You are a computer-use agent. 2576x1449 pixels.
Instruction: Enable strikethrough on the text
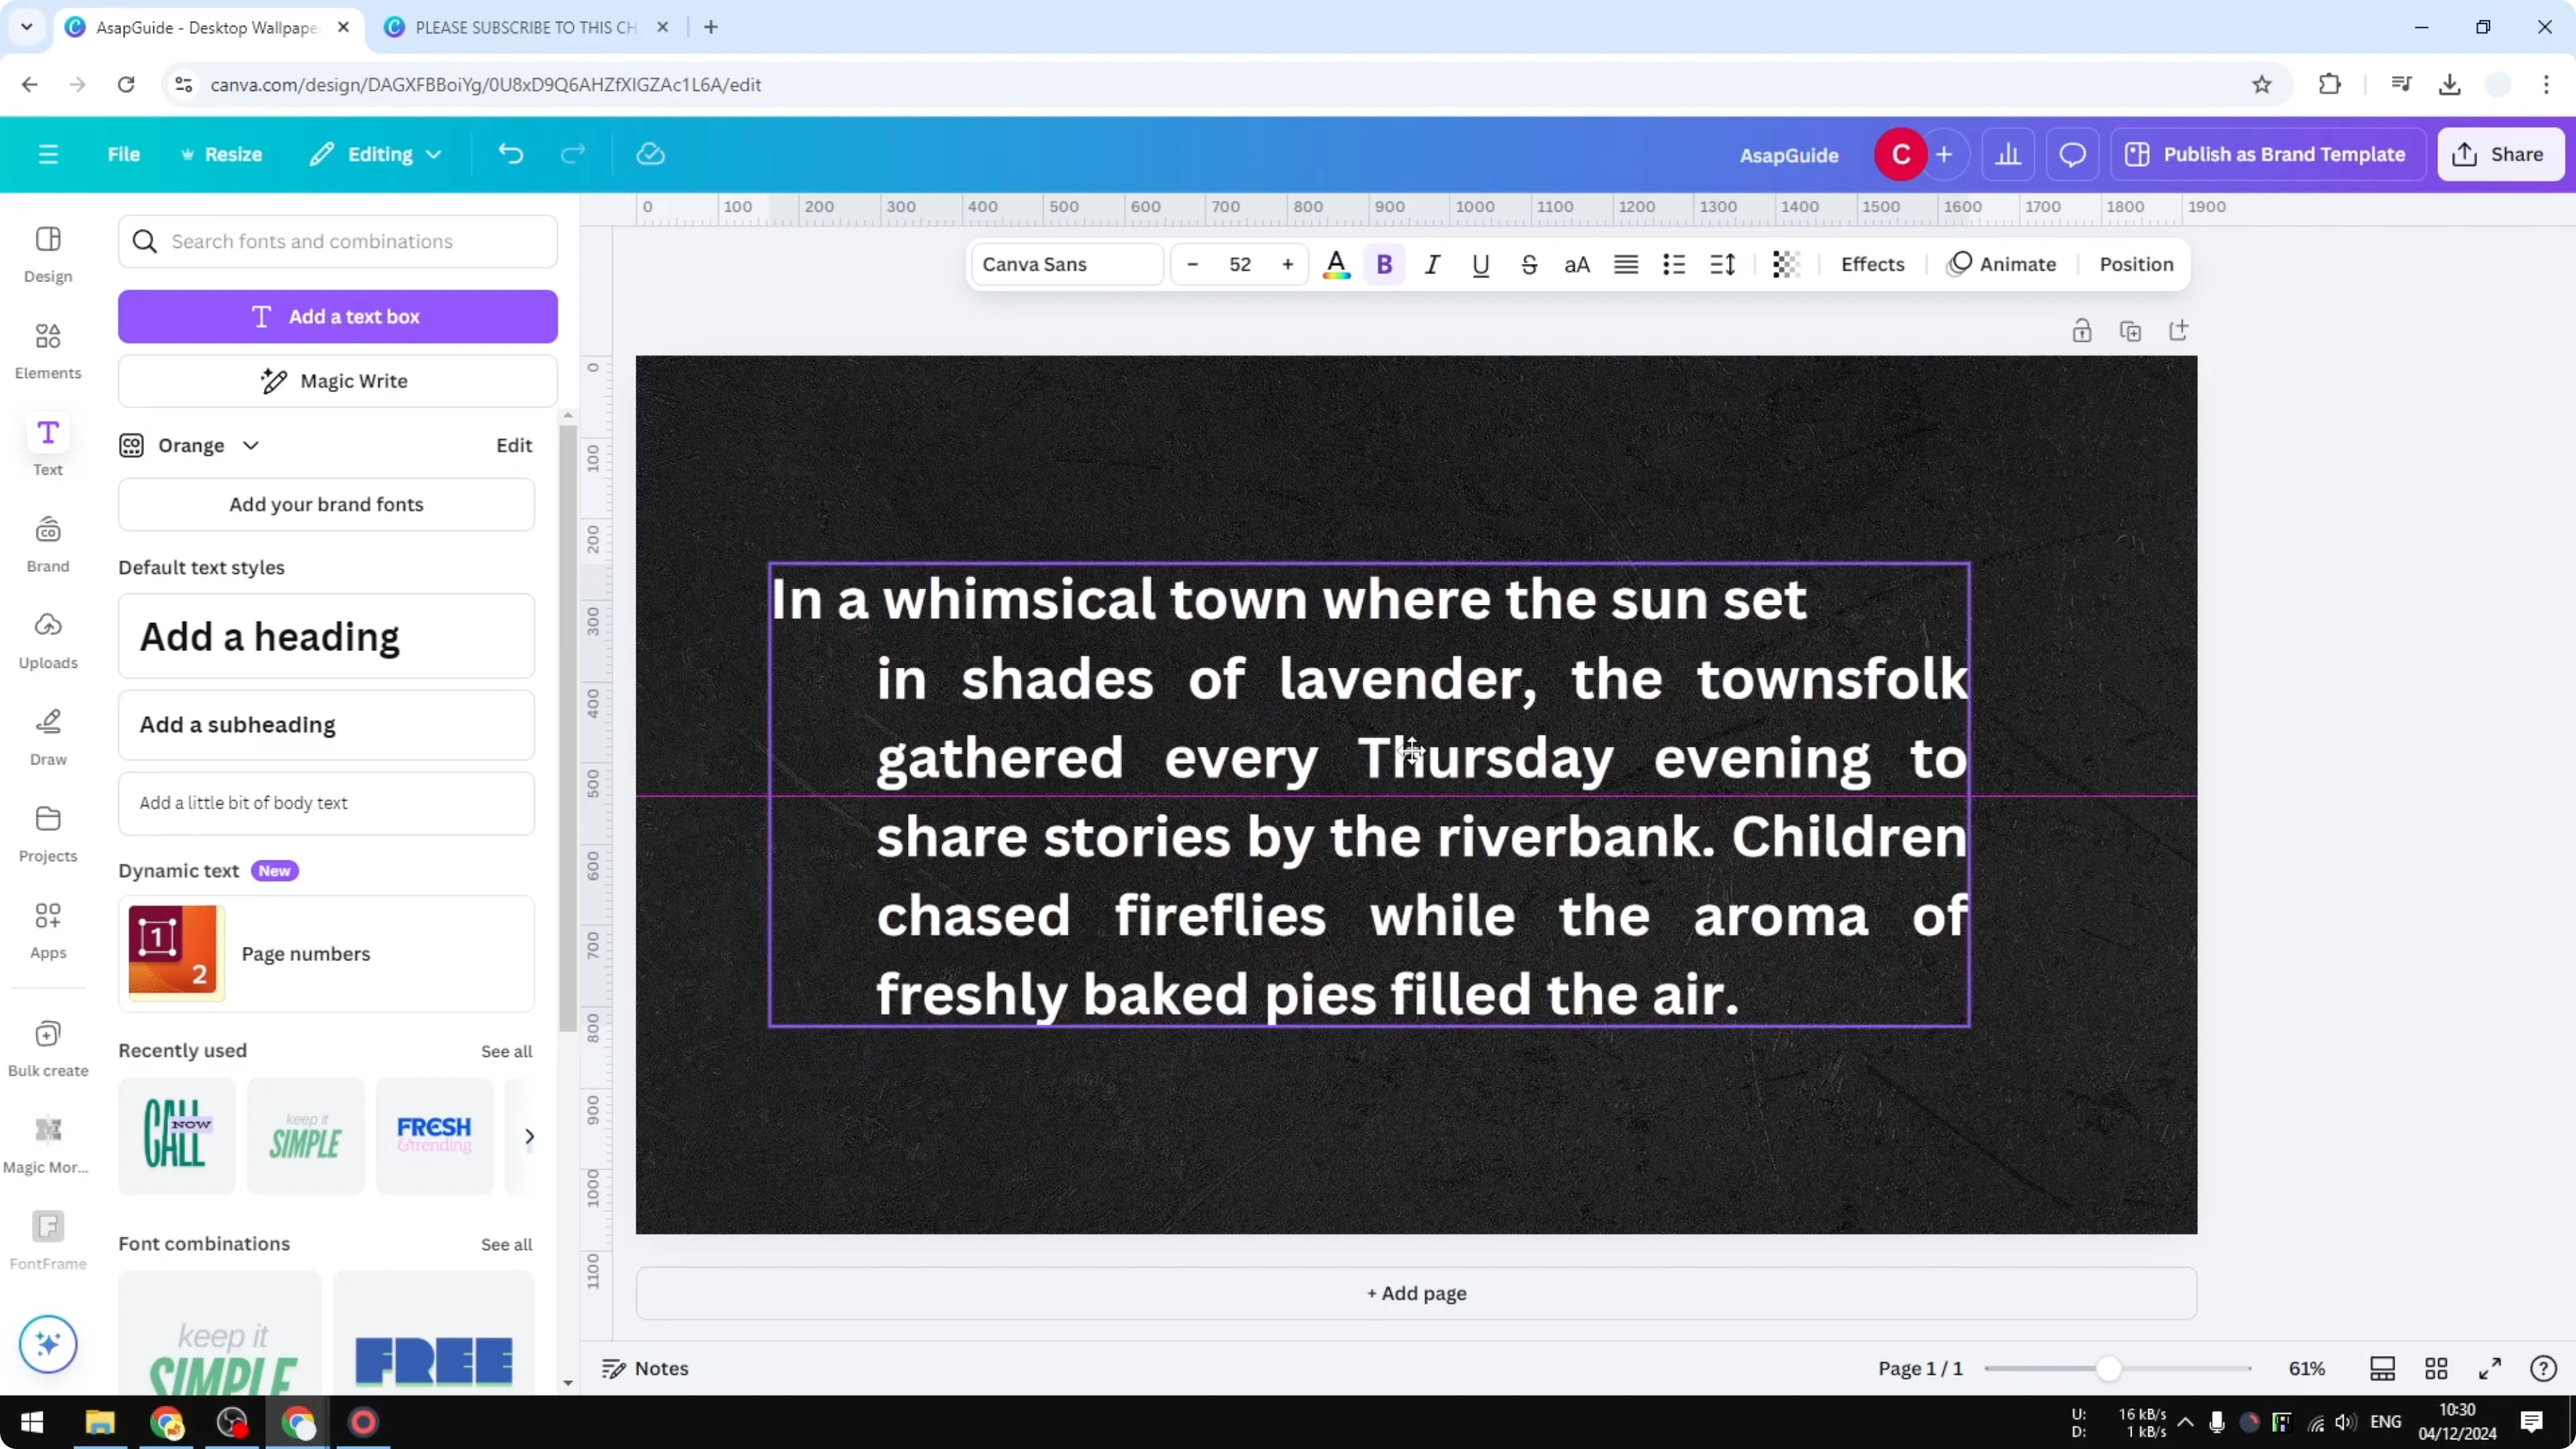pos(1529,264)
